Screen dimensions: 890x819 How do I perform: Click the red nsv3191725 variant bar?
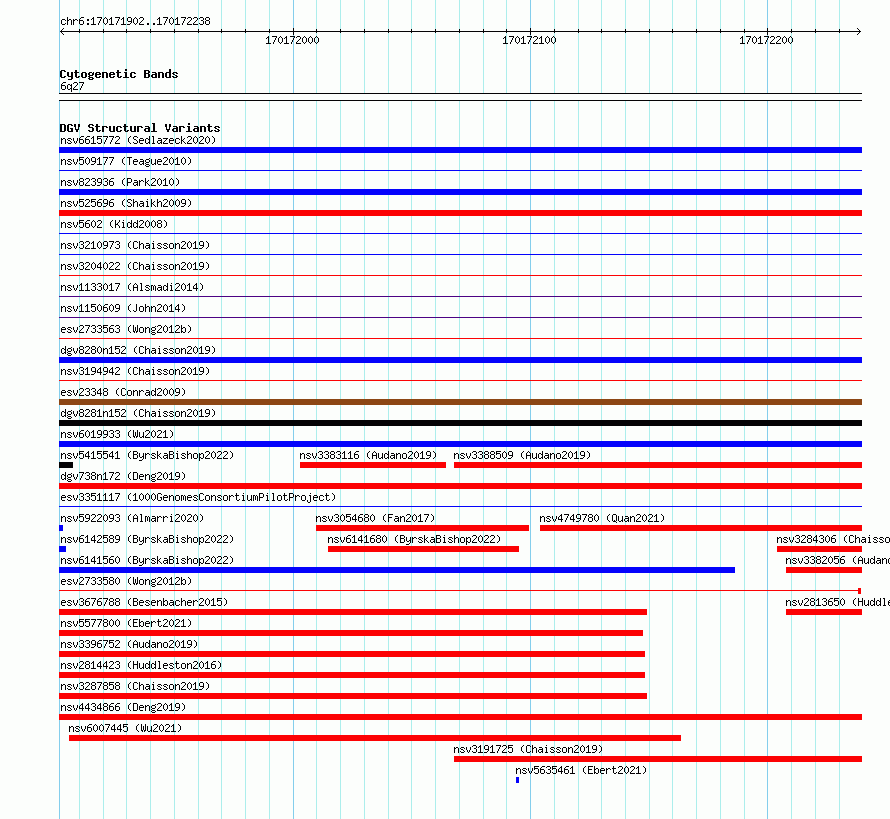pos(658,759)
